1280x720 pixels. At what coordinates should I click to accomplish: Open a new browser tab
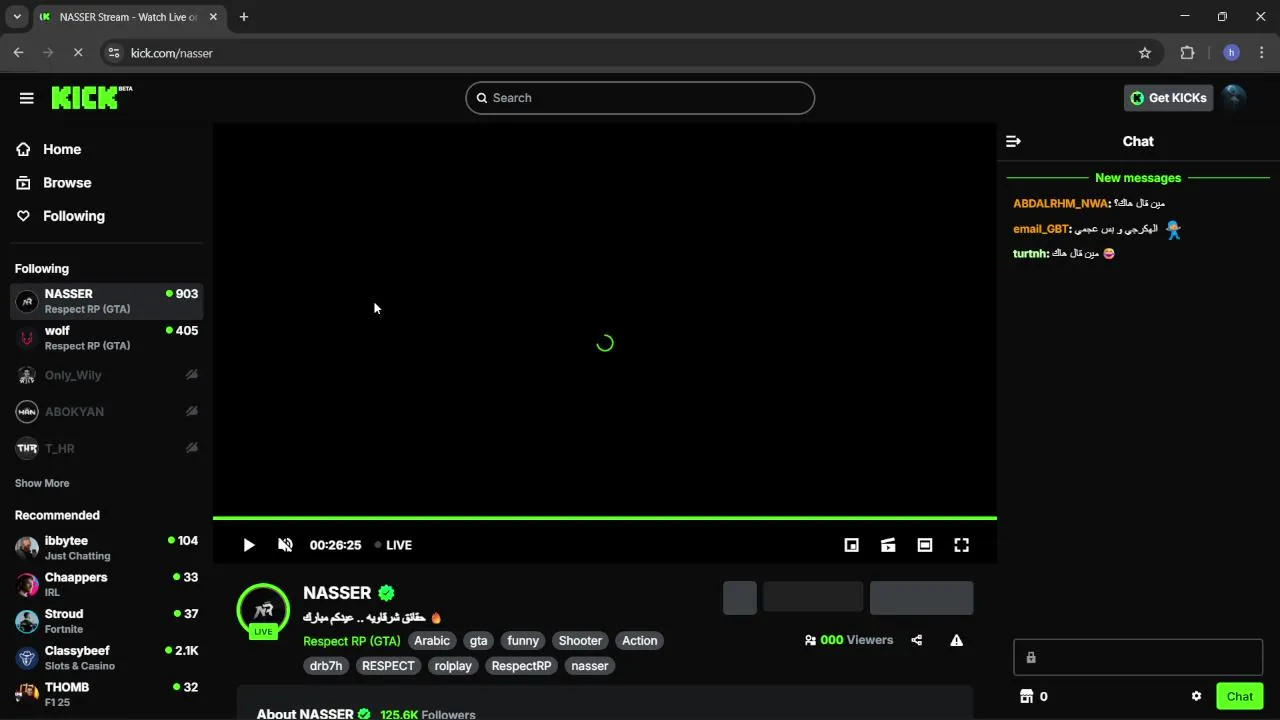pyautogui.click(x=244, y=17)
